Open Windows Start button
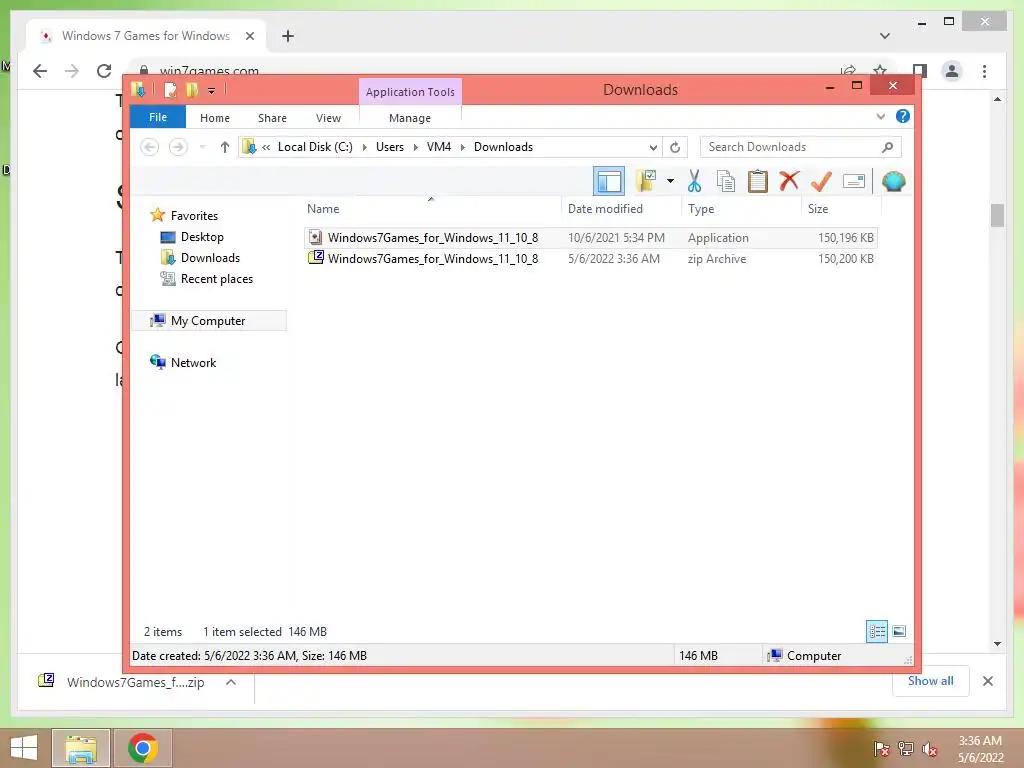Viewport: 1024px width, 768px height. point(24,748)
